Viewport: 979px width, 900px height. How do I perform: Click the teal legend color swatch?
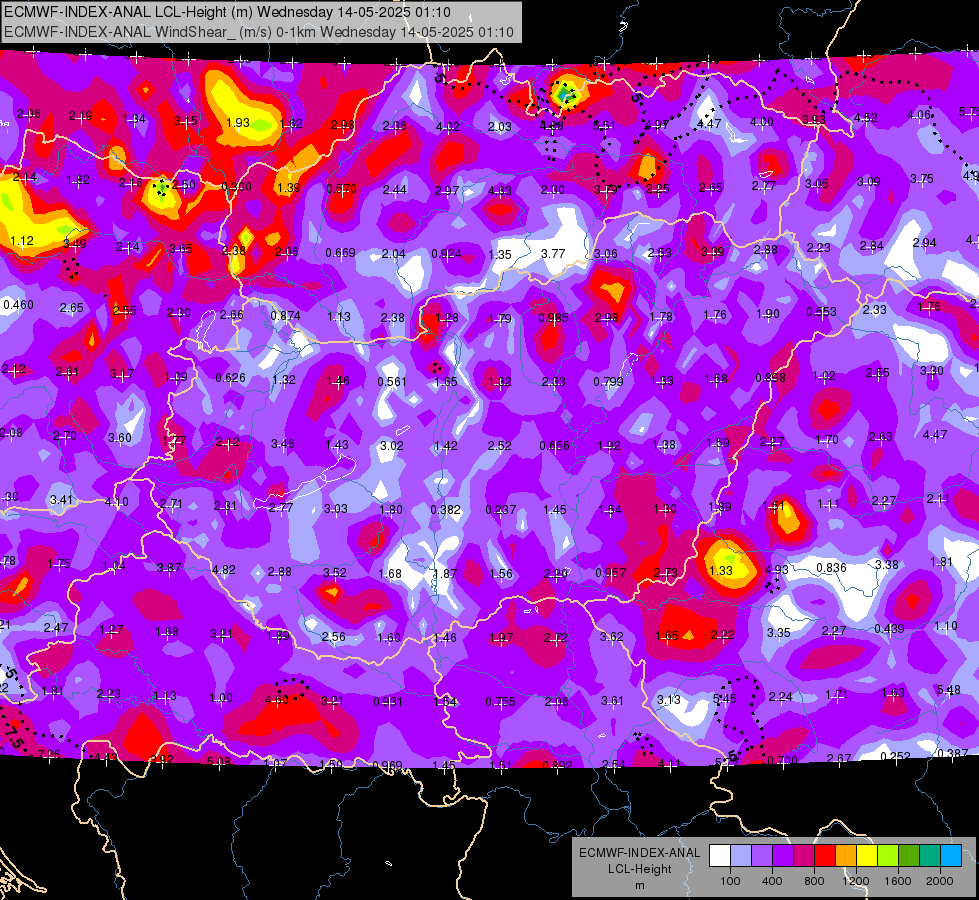point(930,855)
